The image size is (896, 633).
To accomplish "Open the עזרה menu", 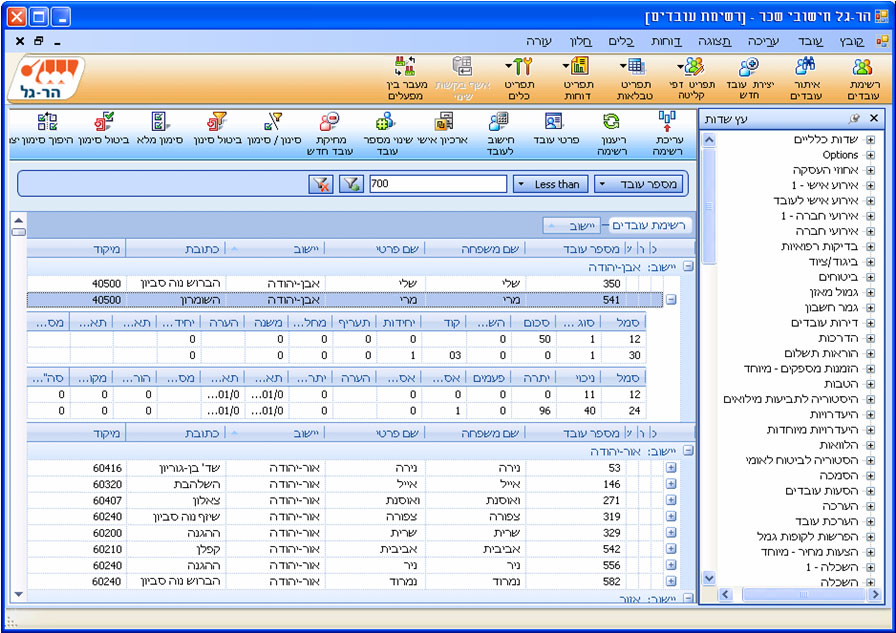I will pyautogui.click(x=538, y=41).
